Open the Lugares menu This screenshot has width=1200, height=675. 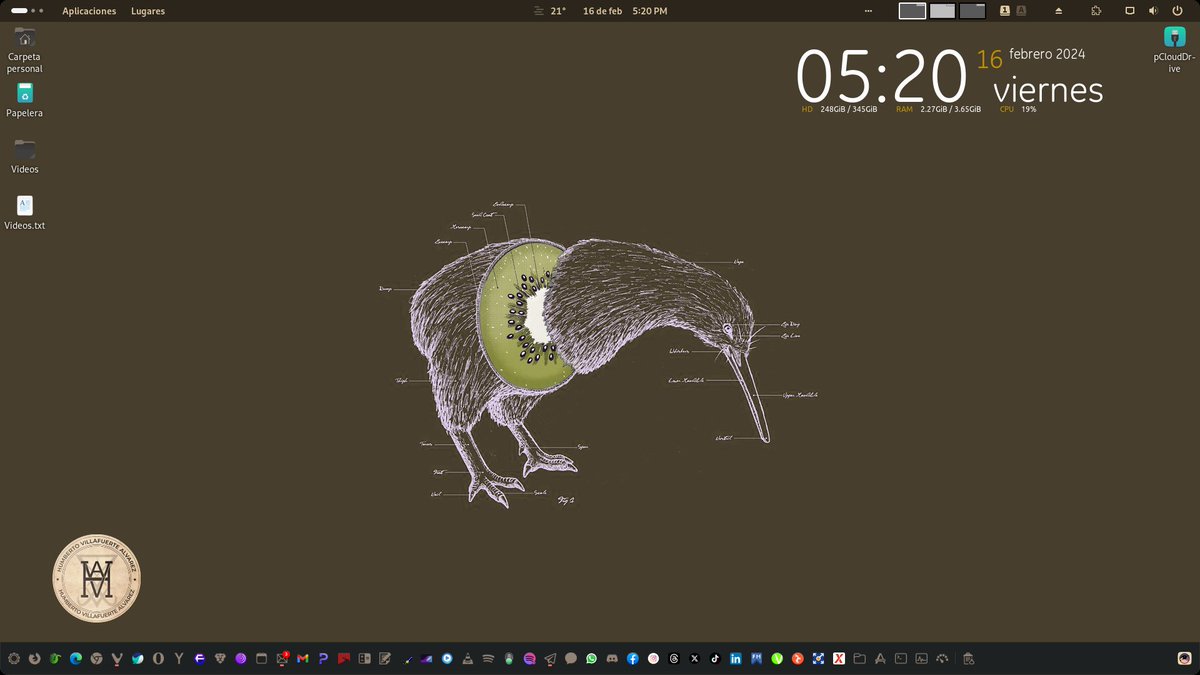[148, 11]
